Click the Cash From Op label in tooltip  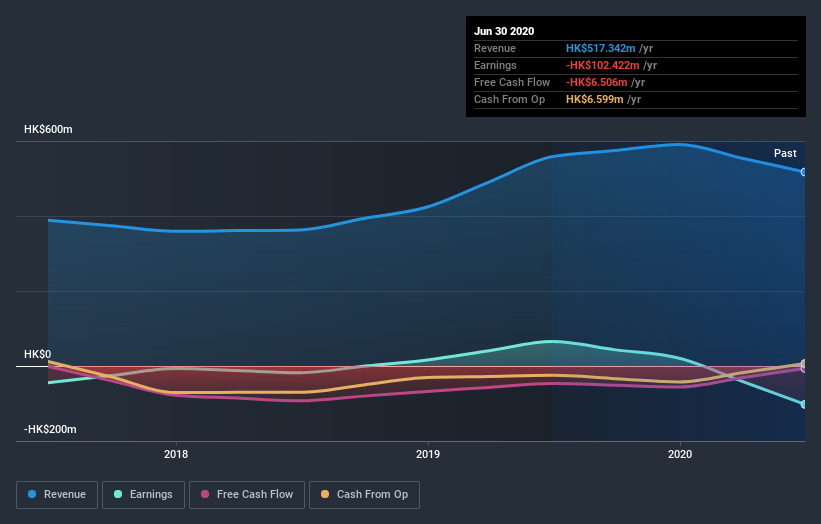[509, 99]
